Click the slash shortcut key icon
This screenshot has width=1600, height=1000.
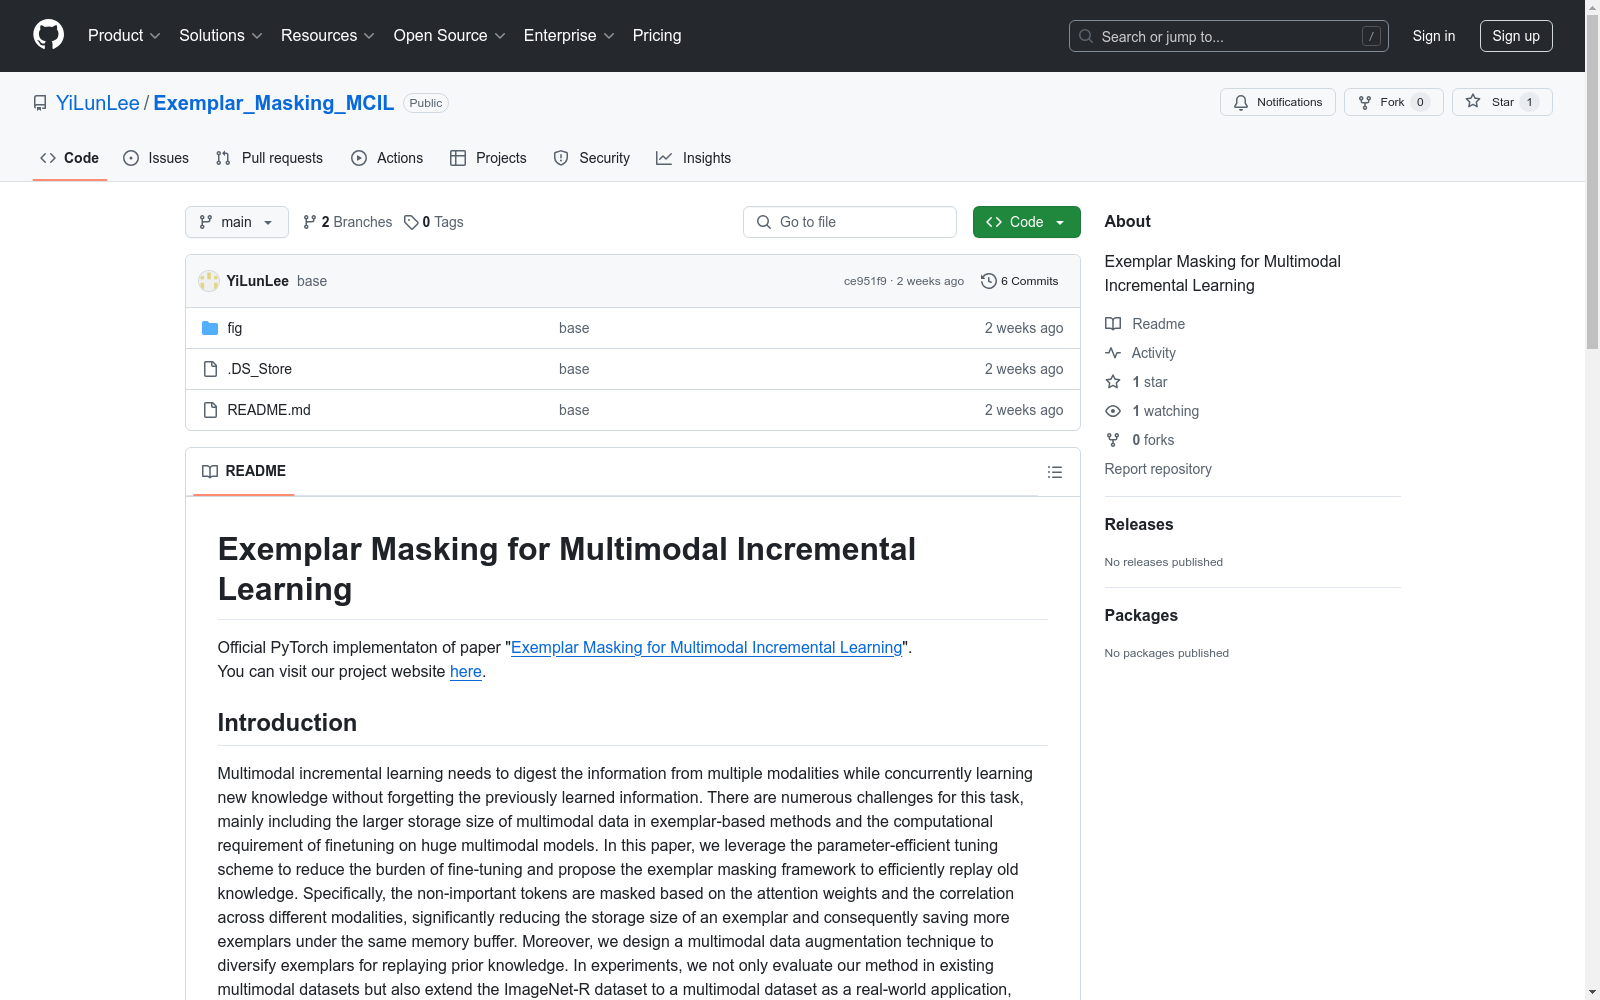[x=1372, y=36]
